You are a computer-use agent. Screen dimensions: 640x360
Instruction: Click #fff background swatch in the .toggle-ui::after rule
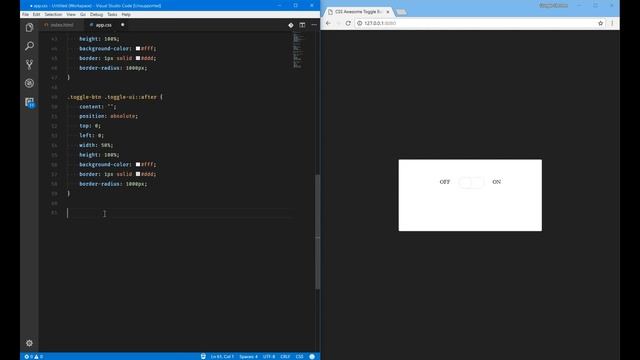coord(138,164)
